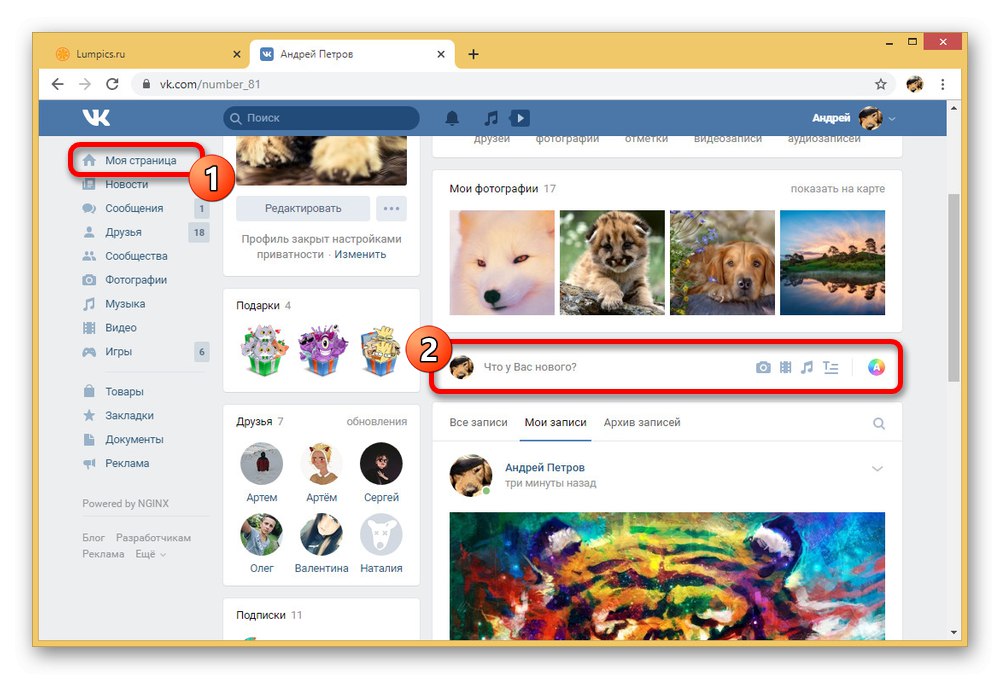Click into the Поиск search field
1000x679 pixels.
321,118
